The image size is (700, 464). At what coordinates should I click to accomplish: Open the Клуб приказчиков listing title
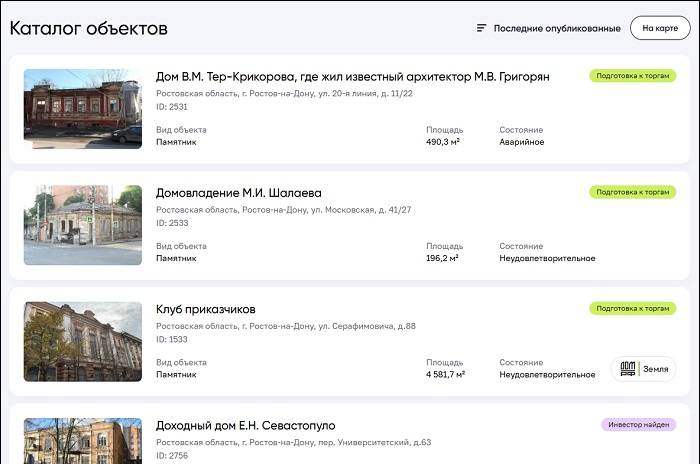point(205,309)
